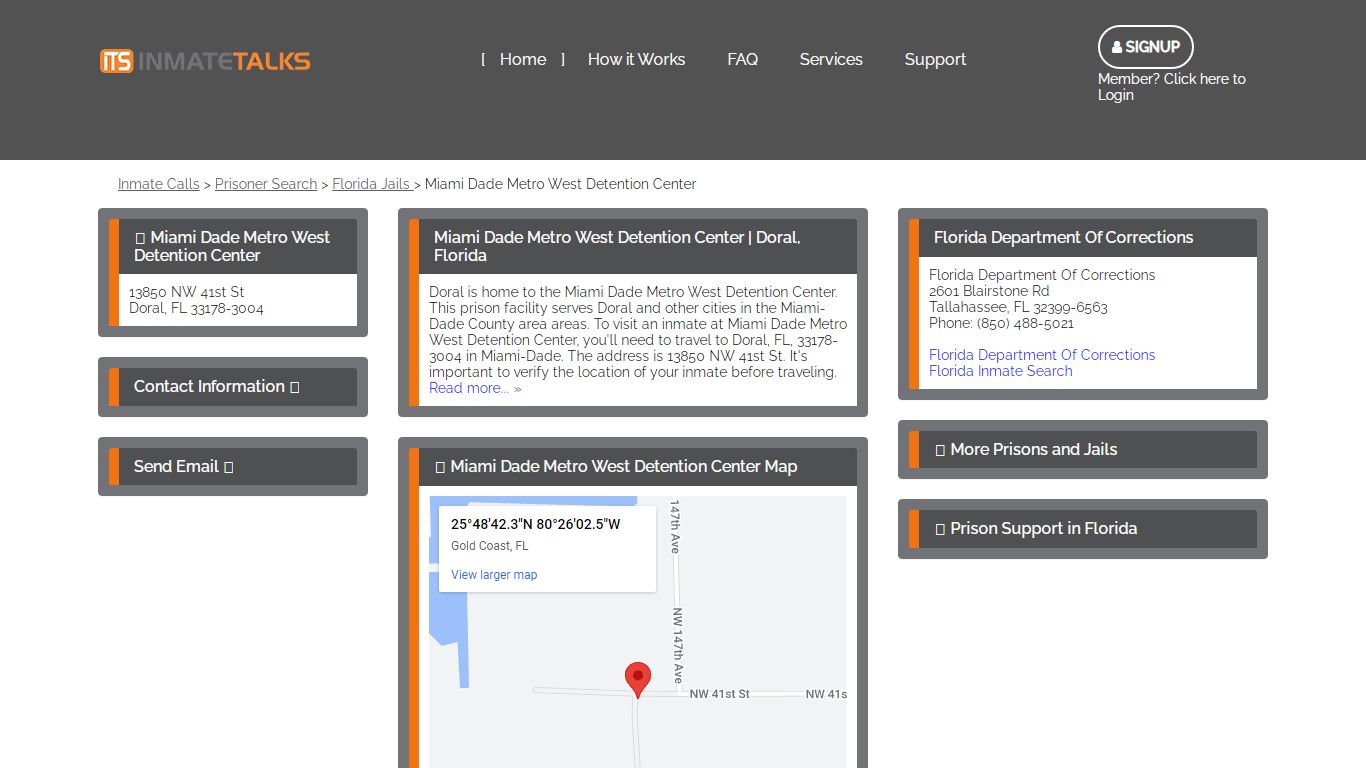1366x768 pixels.
Task: Open the How it Works page
Action: (x=636, y=59)
